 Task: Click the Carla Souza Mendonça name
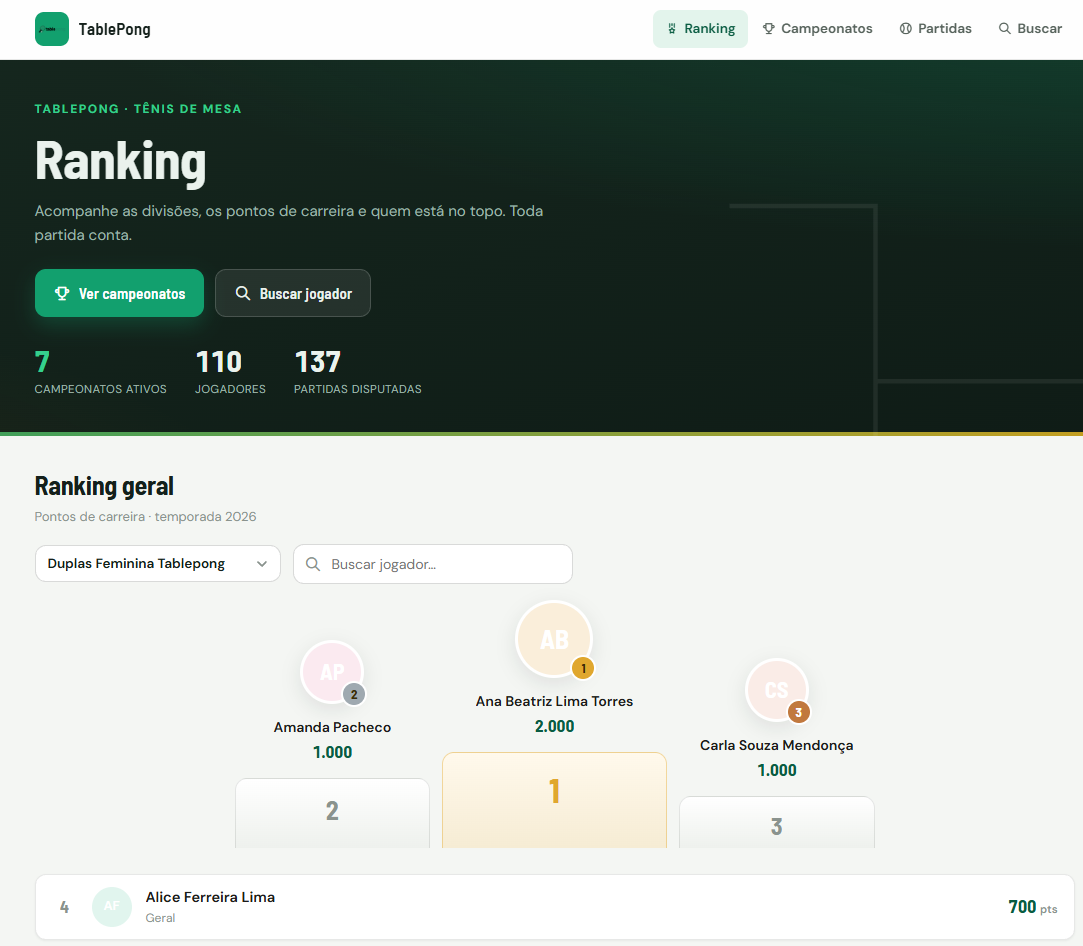777,745
